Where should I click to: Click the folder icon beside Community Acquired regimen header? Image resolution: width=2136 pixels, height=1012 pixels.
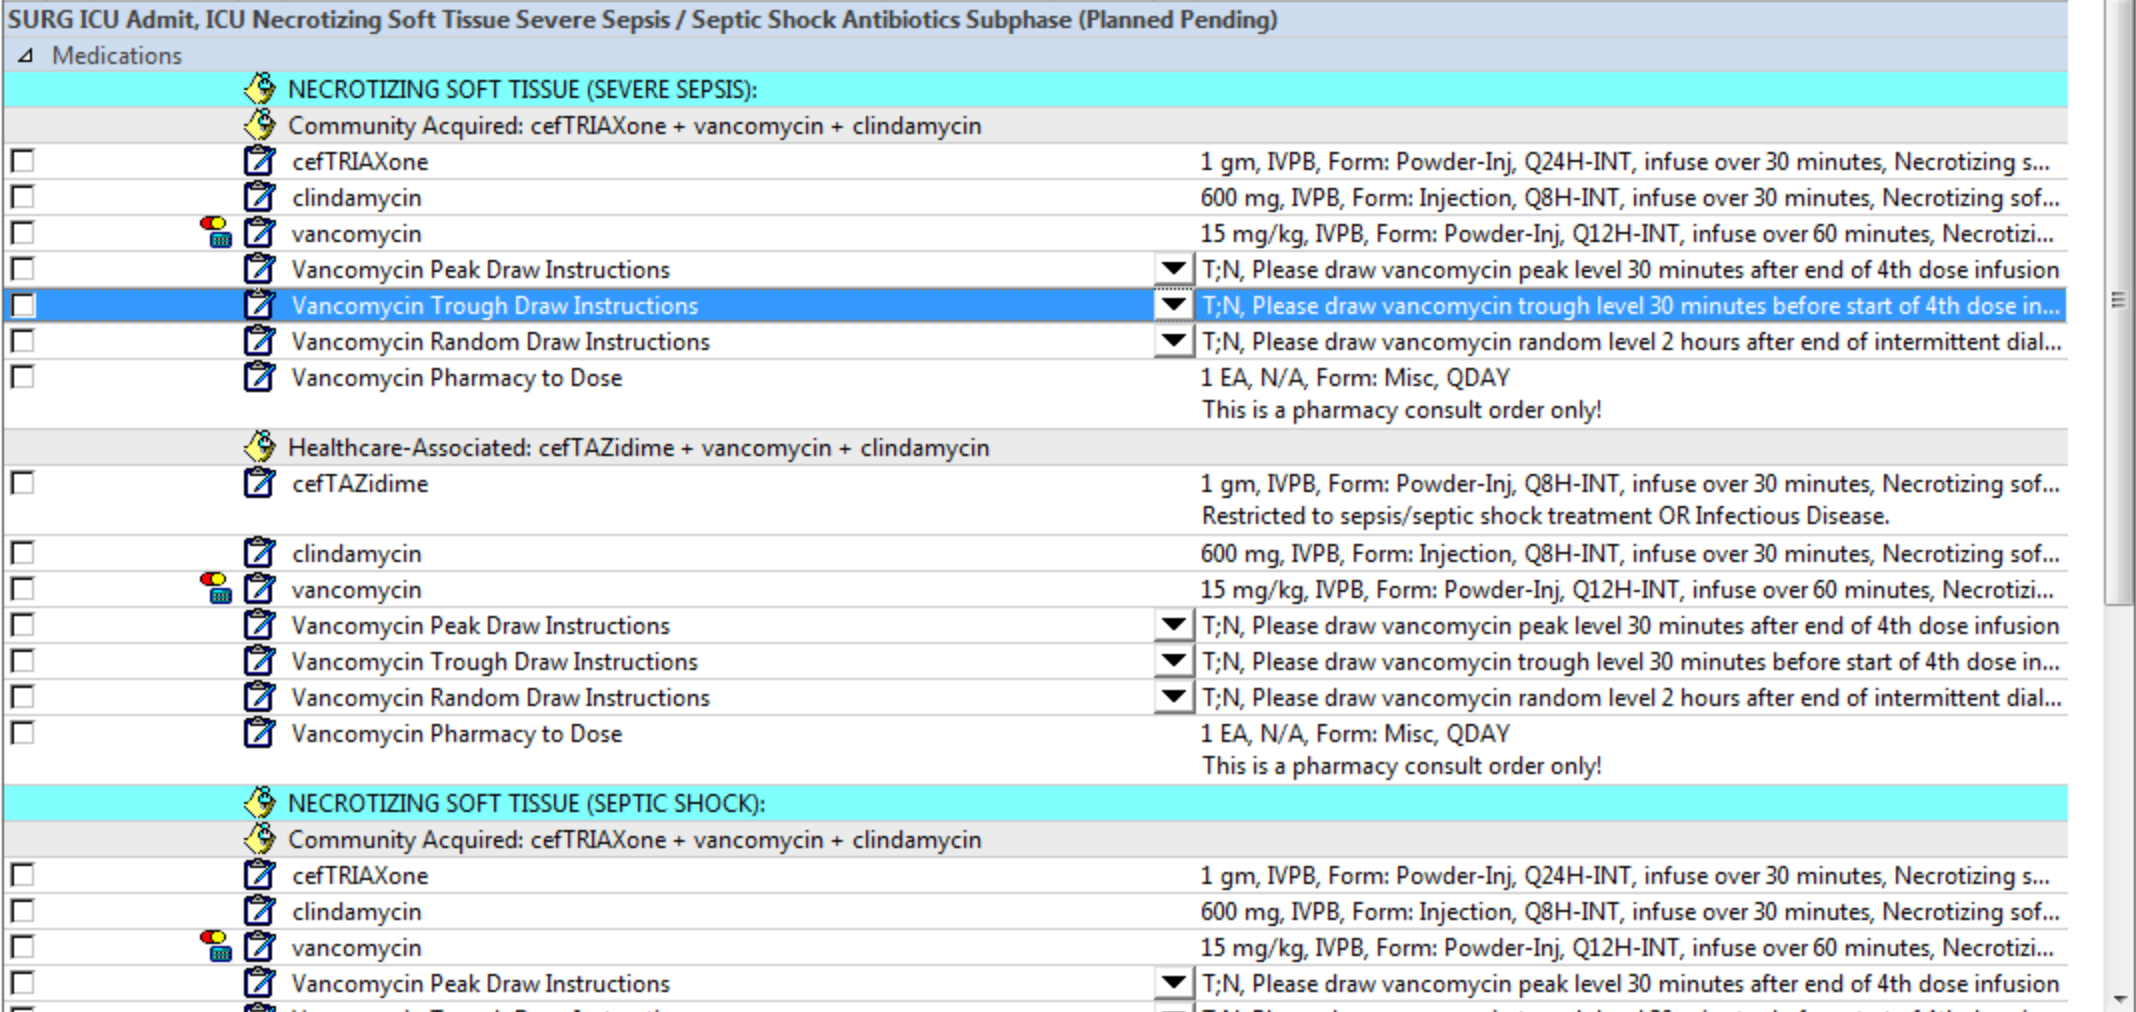[x=259, y=125]
